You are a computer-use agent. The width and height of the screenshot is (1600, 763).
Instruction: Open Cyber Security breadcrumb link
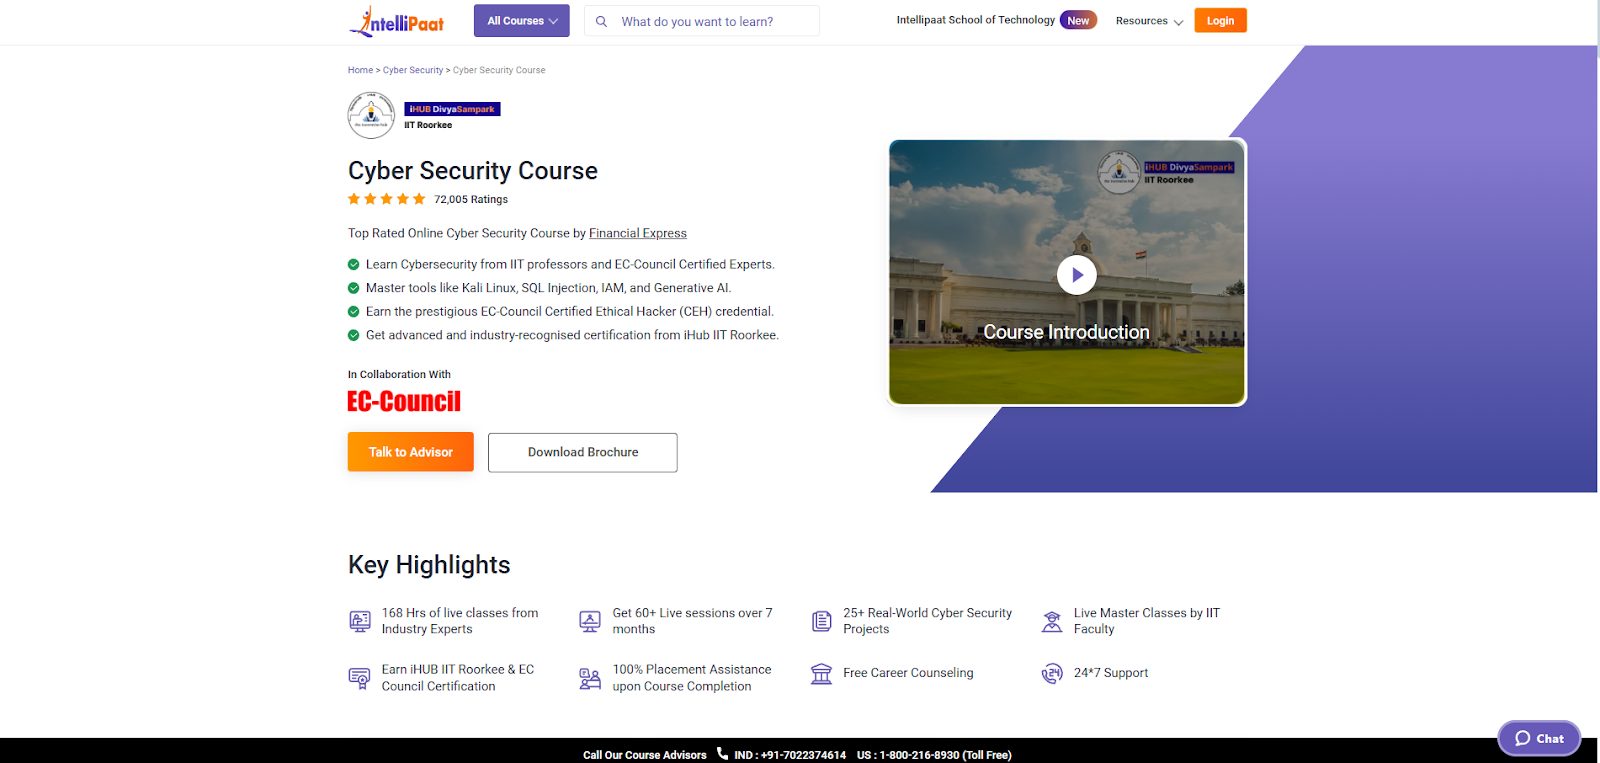[413, 70]
